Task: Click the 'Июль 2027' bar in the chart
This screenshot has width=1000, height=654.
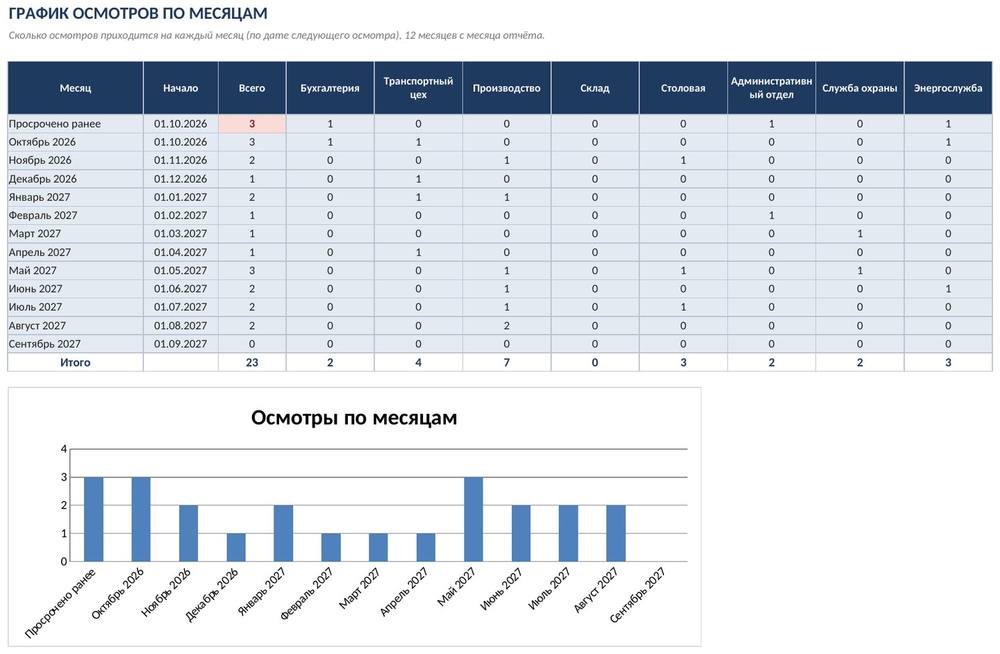Action: point(568,533)
